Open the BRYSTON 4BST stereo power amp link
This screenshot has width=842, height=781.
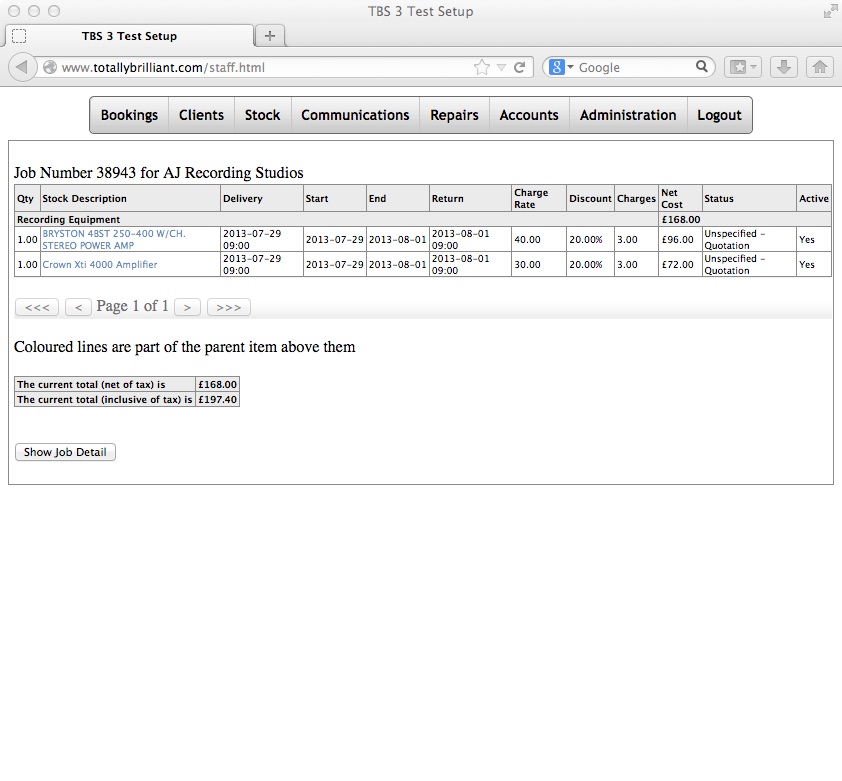114,240
